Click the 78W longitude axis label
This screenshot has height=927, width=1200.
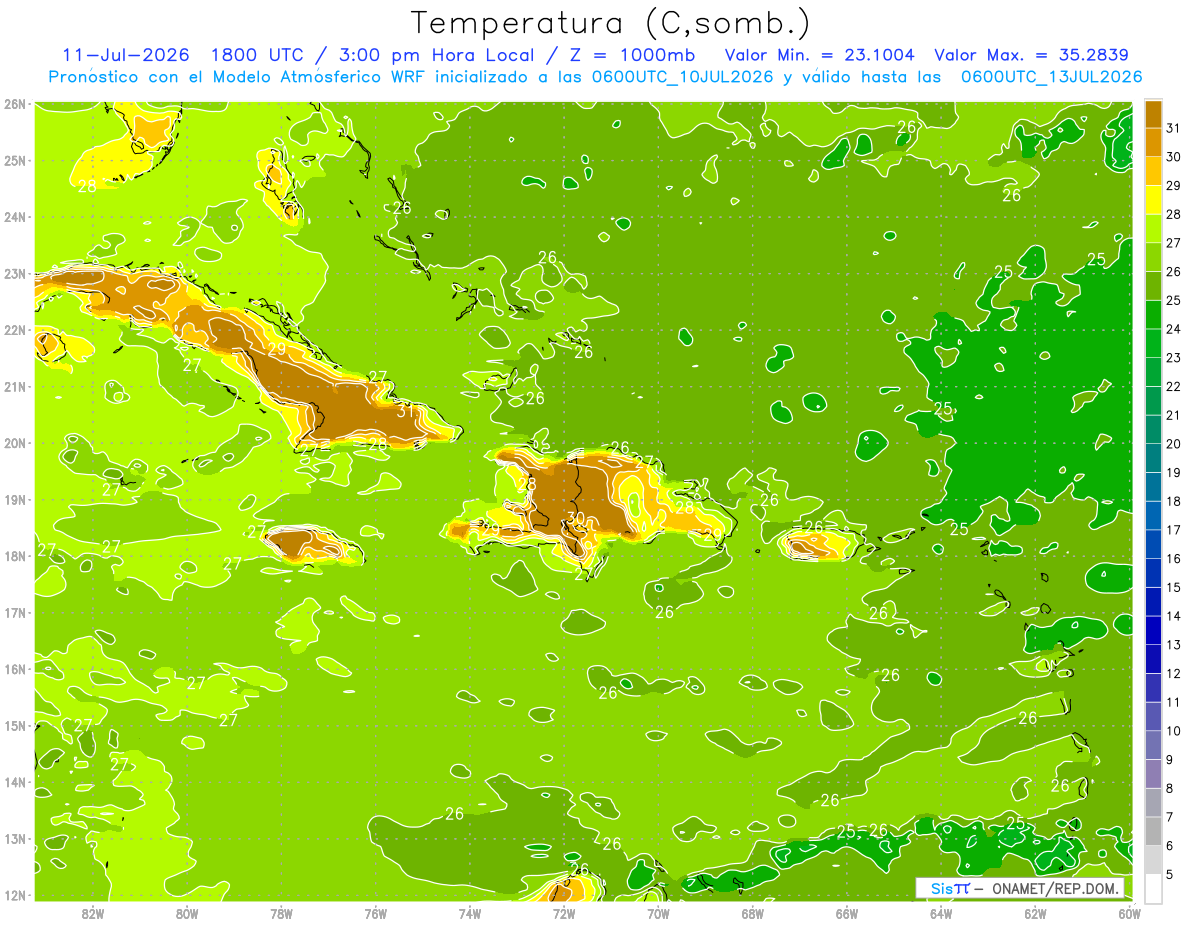pyautogui.click(x=281, y=913)
